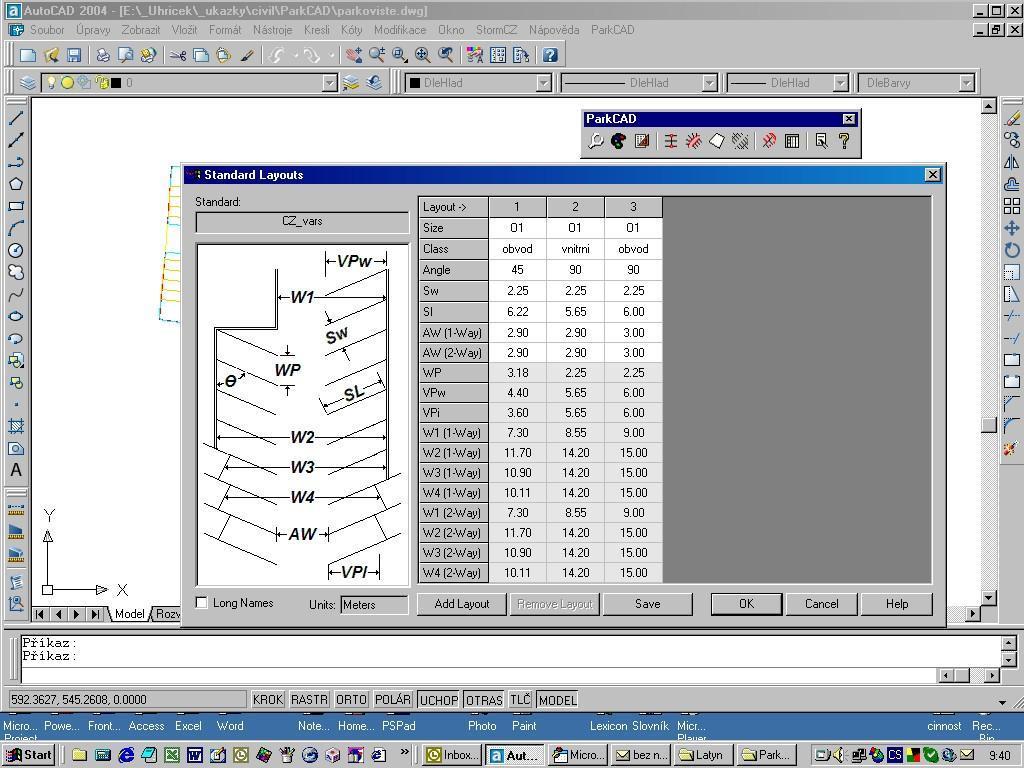Open the Modifikace menu

[x=400, y=30]
